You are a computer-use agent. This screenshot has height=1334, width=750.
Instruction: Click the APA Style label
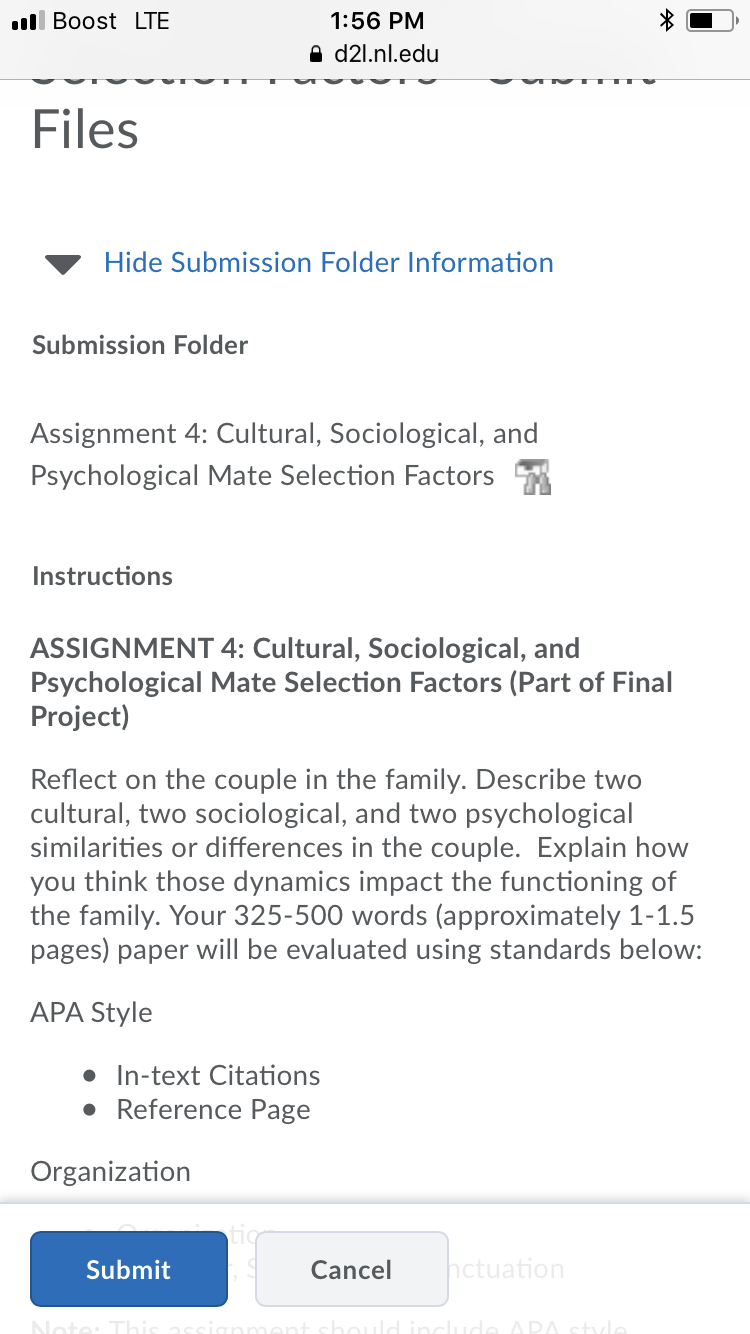coord(92,1012)
